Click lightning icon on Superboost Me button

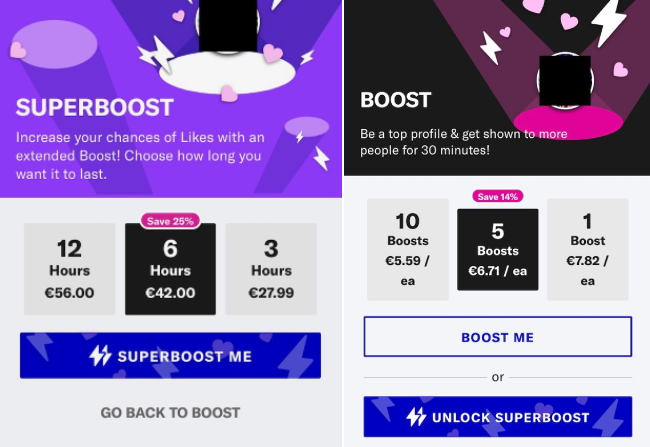100,356
